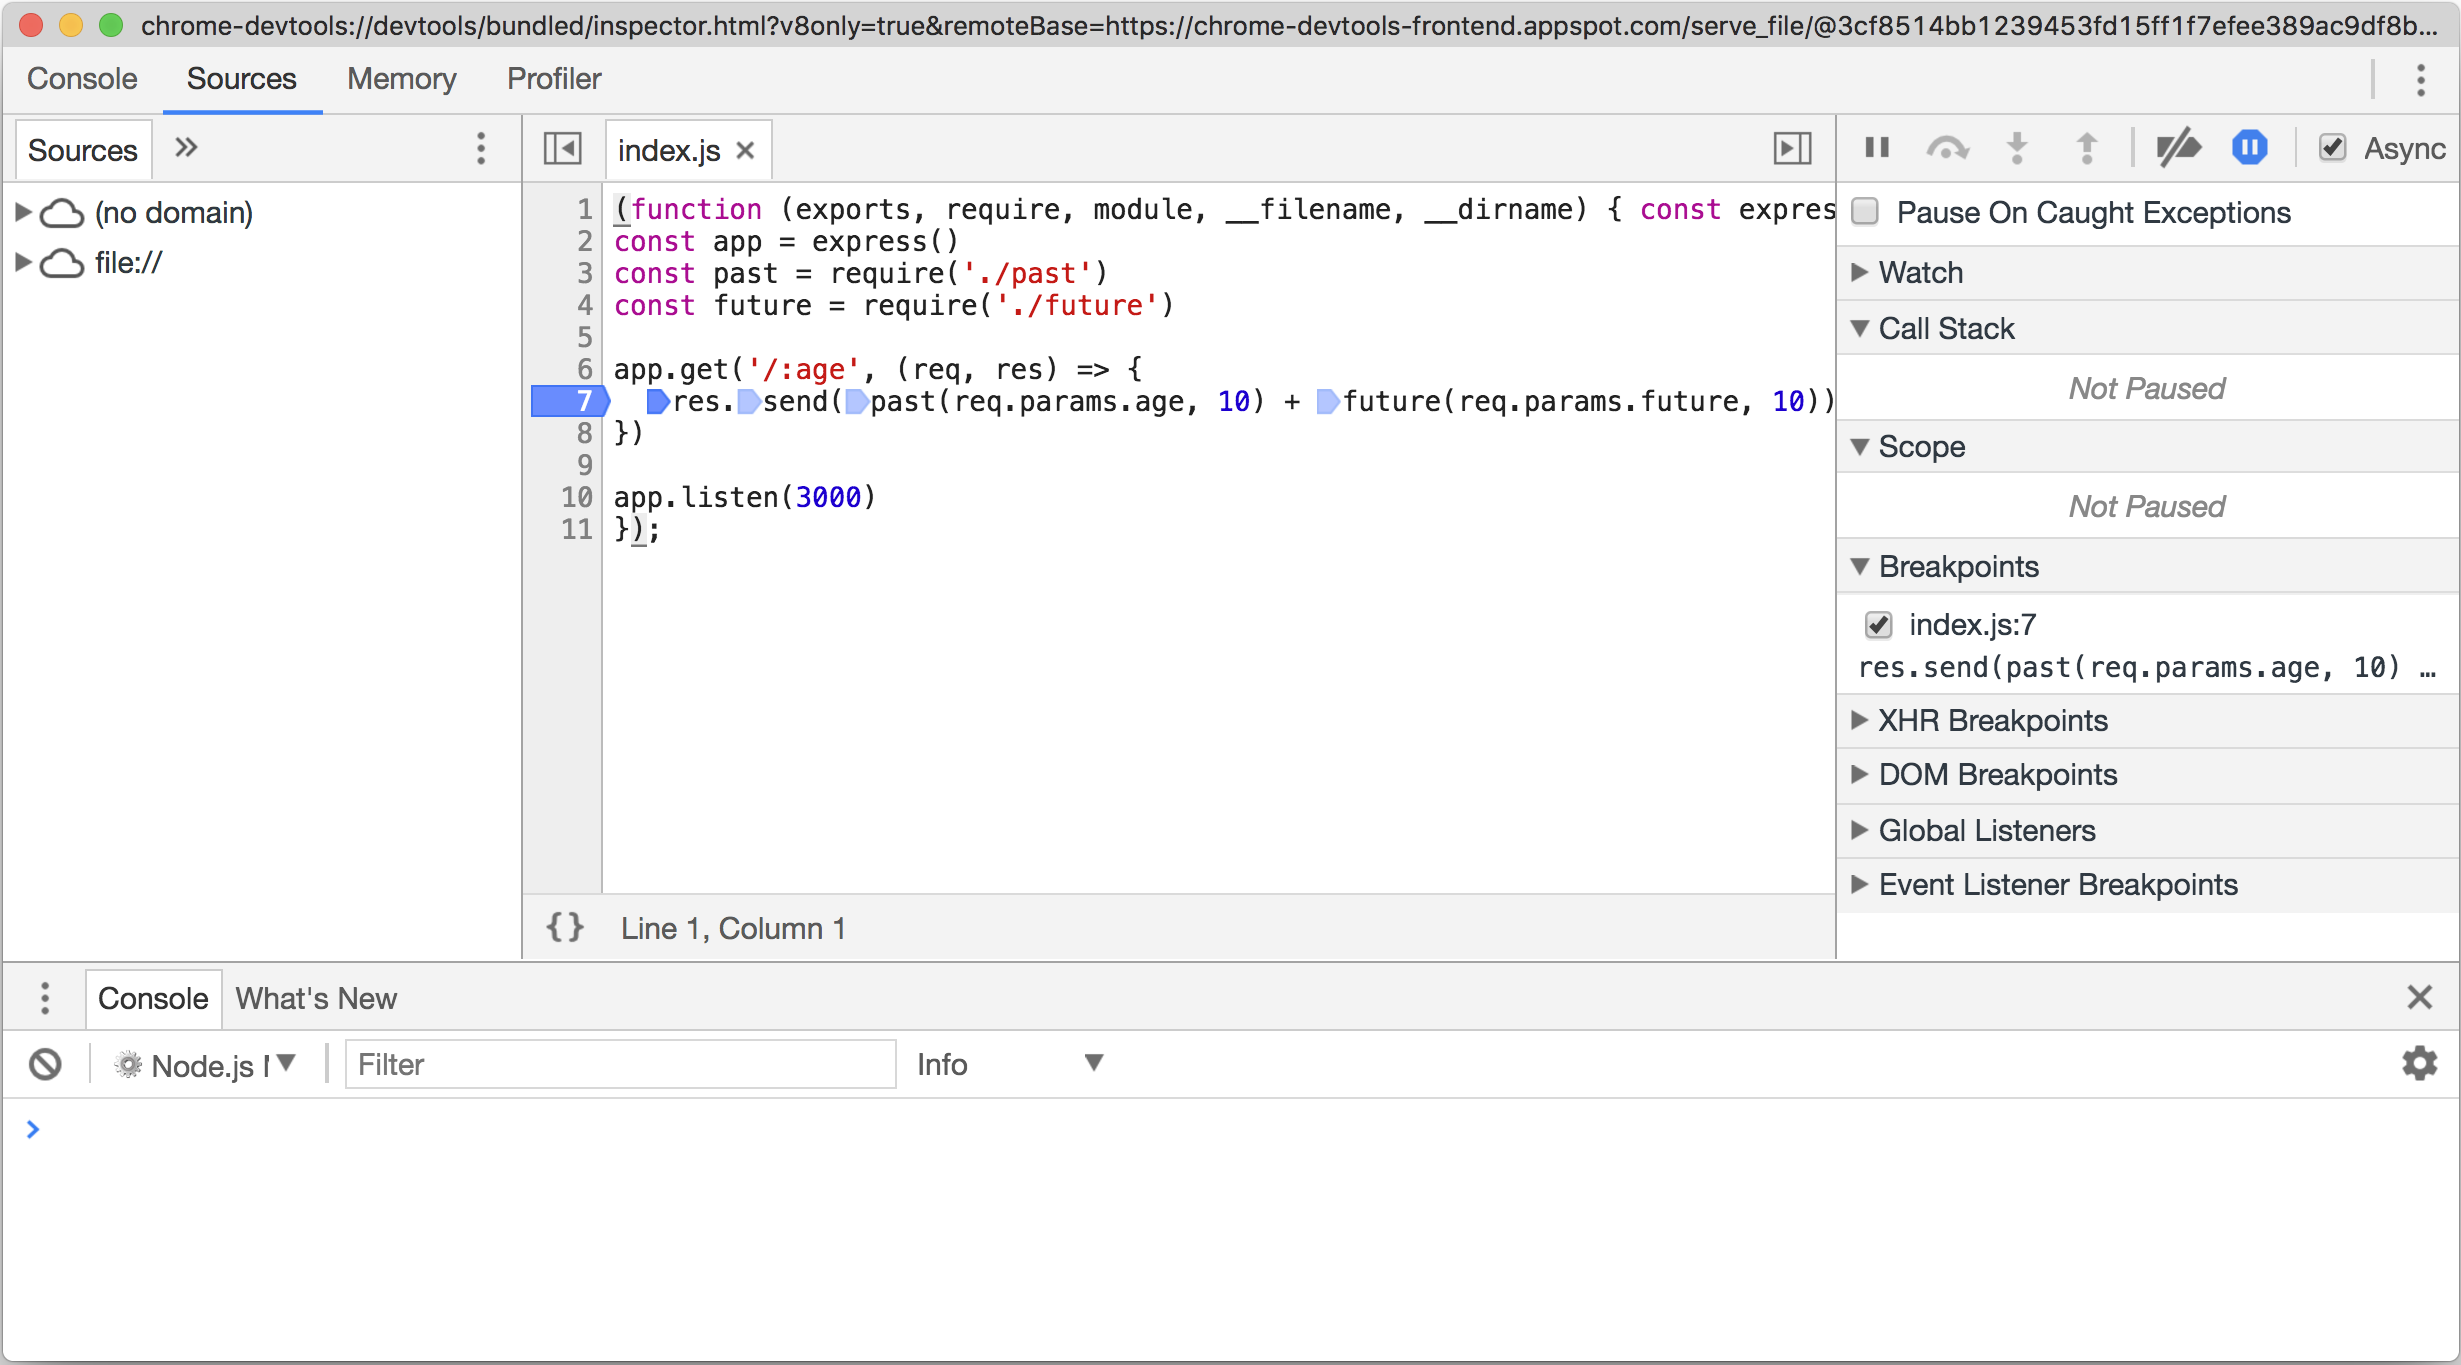The image size is (2461, 1365).
Task: Toggle pause on exceptions button
Action: point(2249,148)
